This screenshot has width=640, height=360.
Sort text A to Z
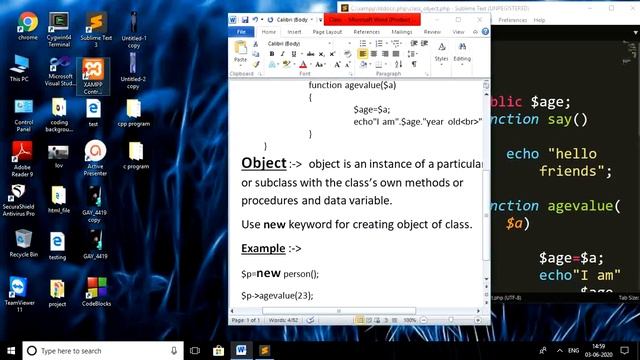point(399,64)
